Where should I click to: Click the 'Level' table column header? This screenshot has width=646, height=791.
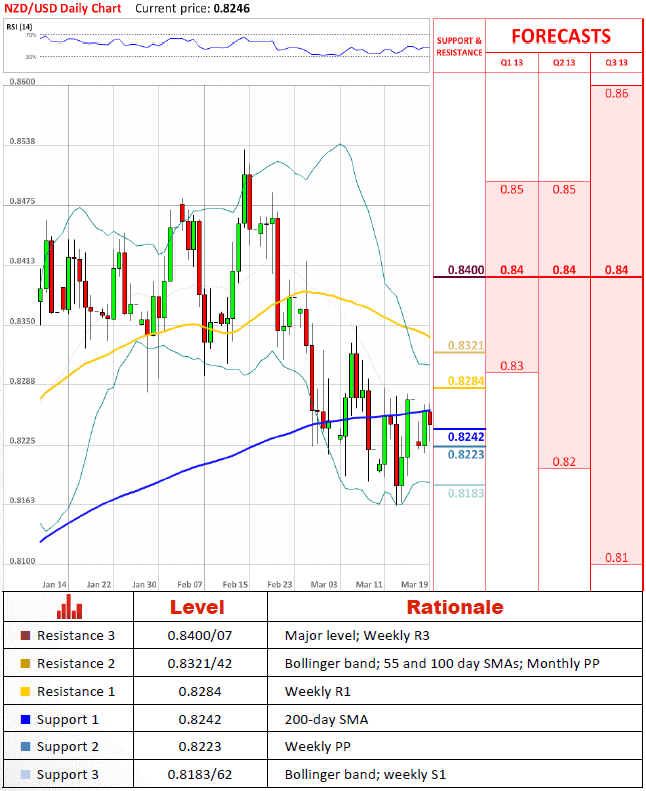click(x=197, y=607)
